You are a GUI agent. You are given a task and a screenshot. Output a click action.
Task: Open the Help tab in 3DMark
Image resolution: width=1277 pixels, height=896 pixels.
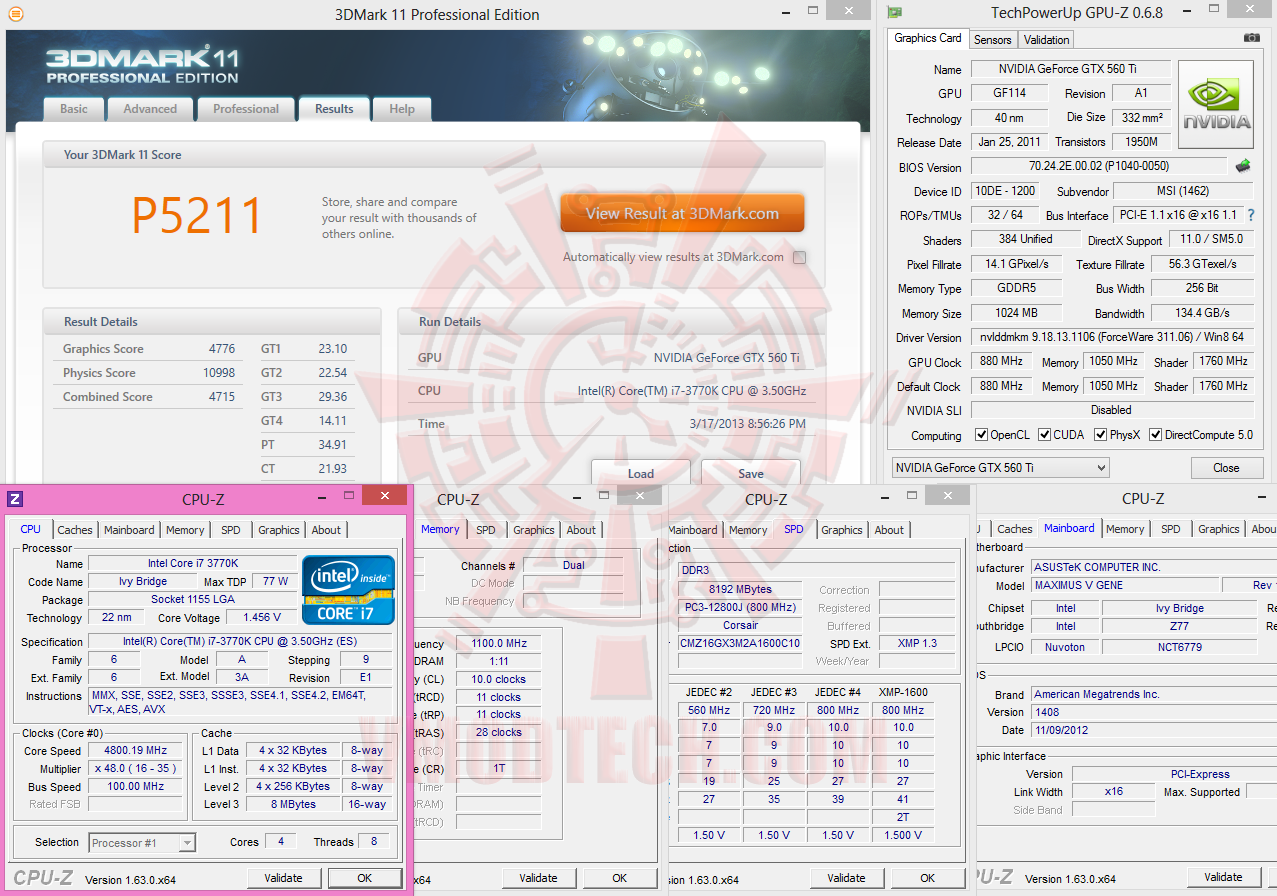[402, 109]
